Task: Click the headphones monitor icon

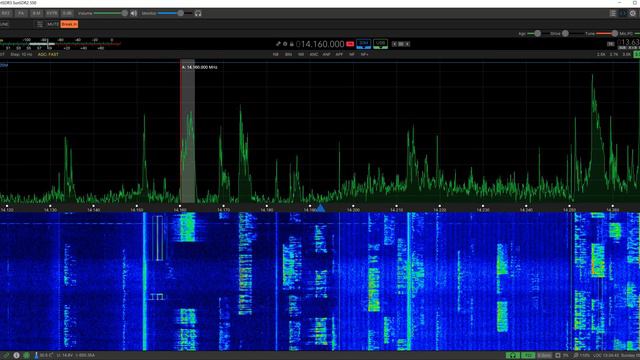Action: point(198,13)
